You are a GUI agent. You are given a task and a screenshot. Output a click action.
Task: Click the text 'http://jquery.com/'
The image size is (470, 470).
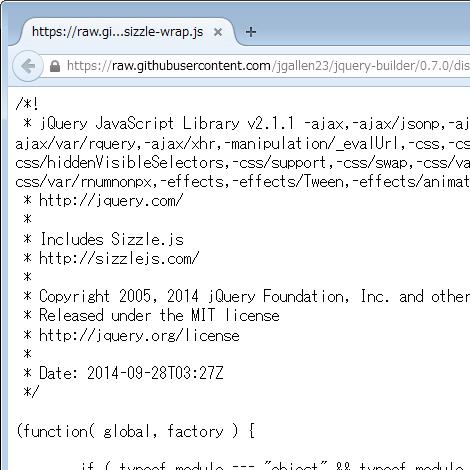point(111,201)
